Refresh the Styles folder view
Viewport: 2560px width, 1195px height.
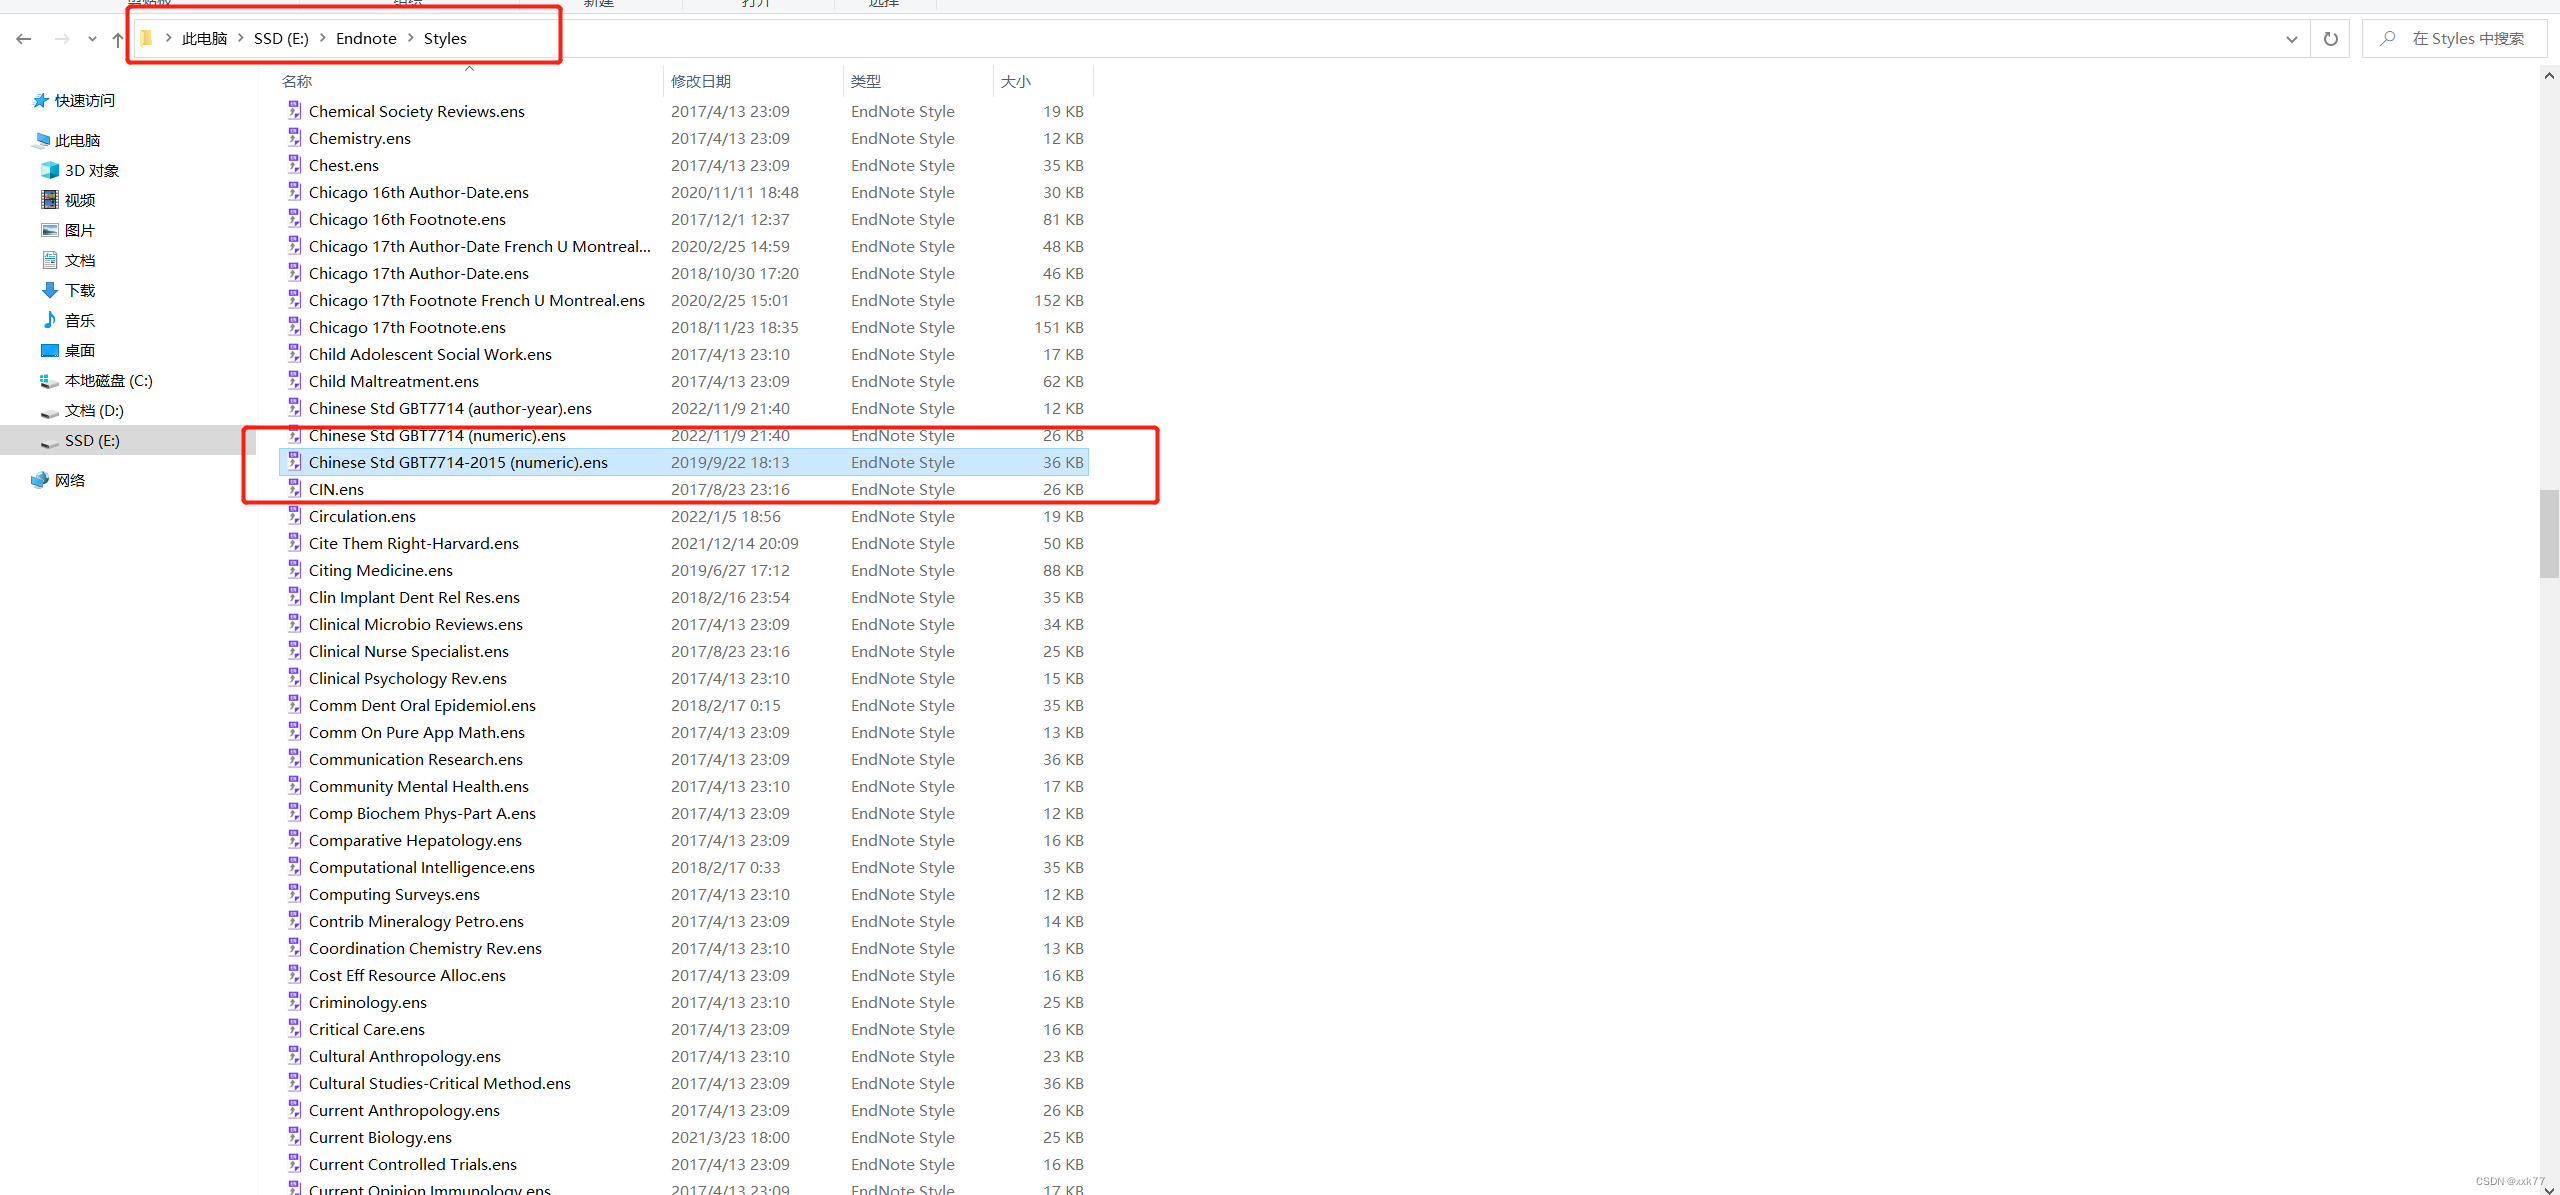point(2330,39)
